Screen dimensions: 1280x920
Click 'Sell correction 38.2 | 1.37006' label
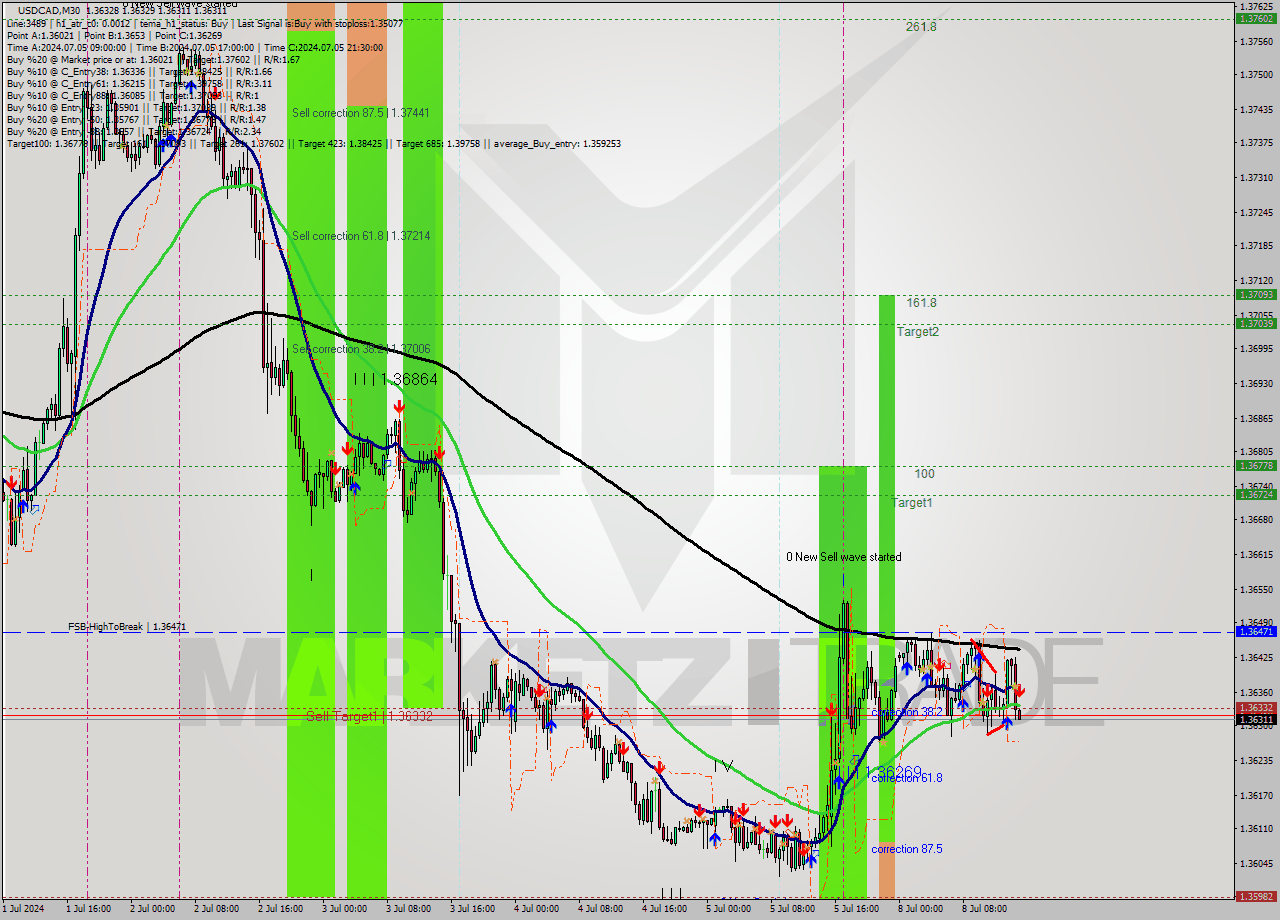tap(361, 349)
